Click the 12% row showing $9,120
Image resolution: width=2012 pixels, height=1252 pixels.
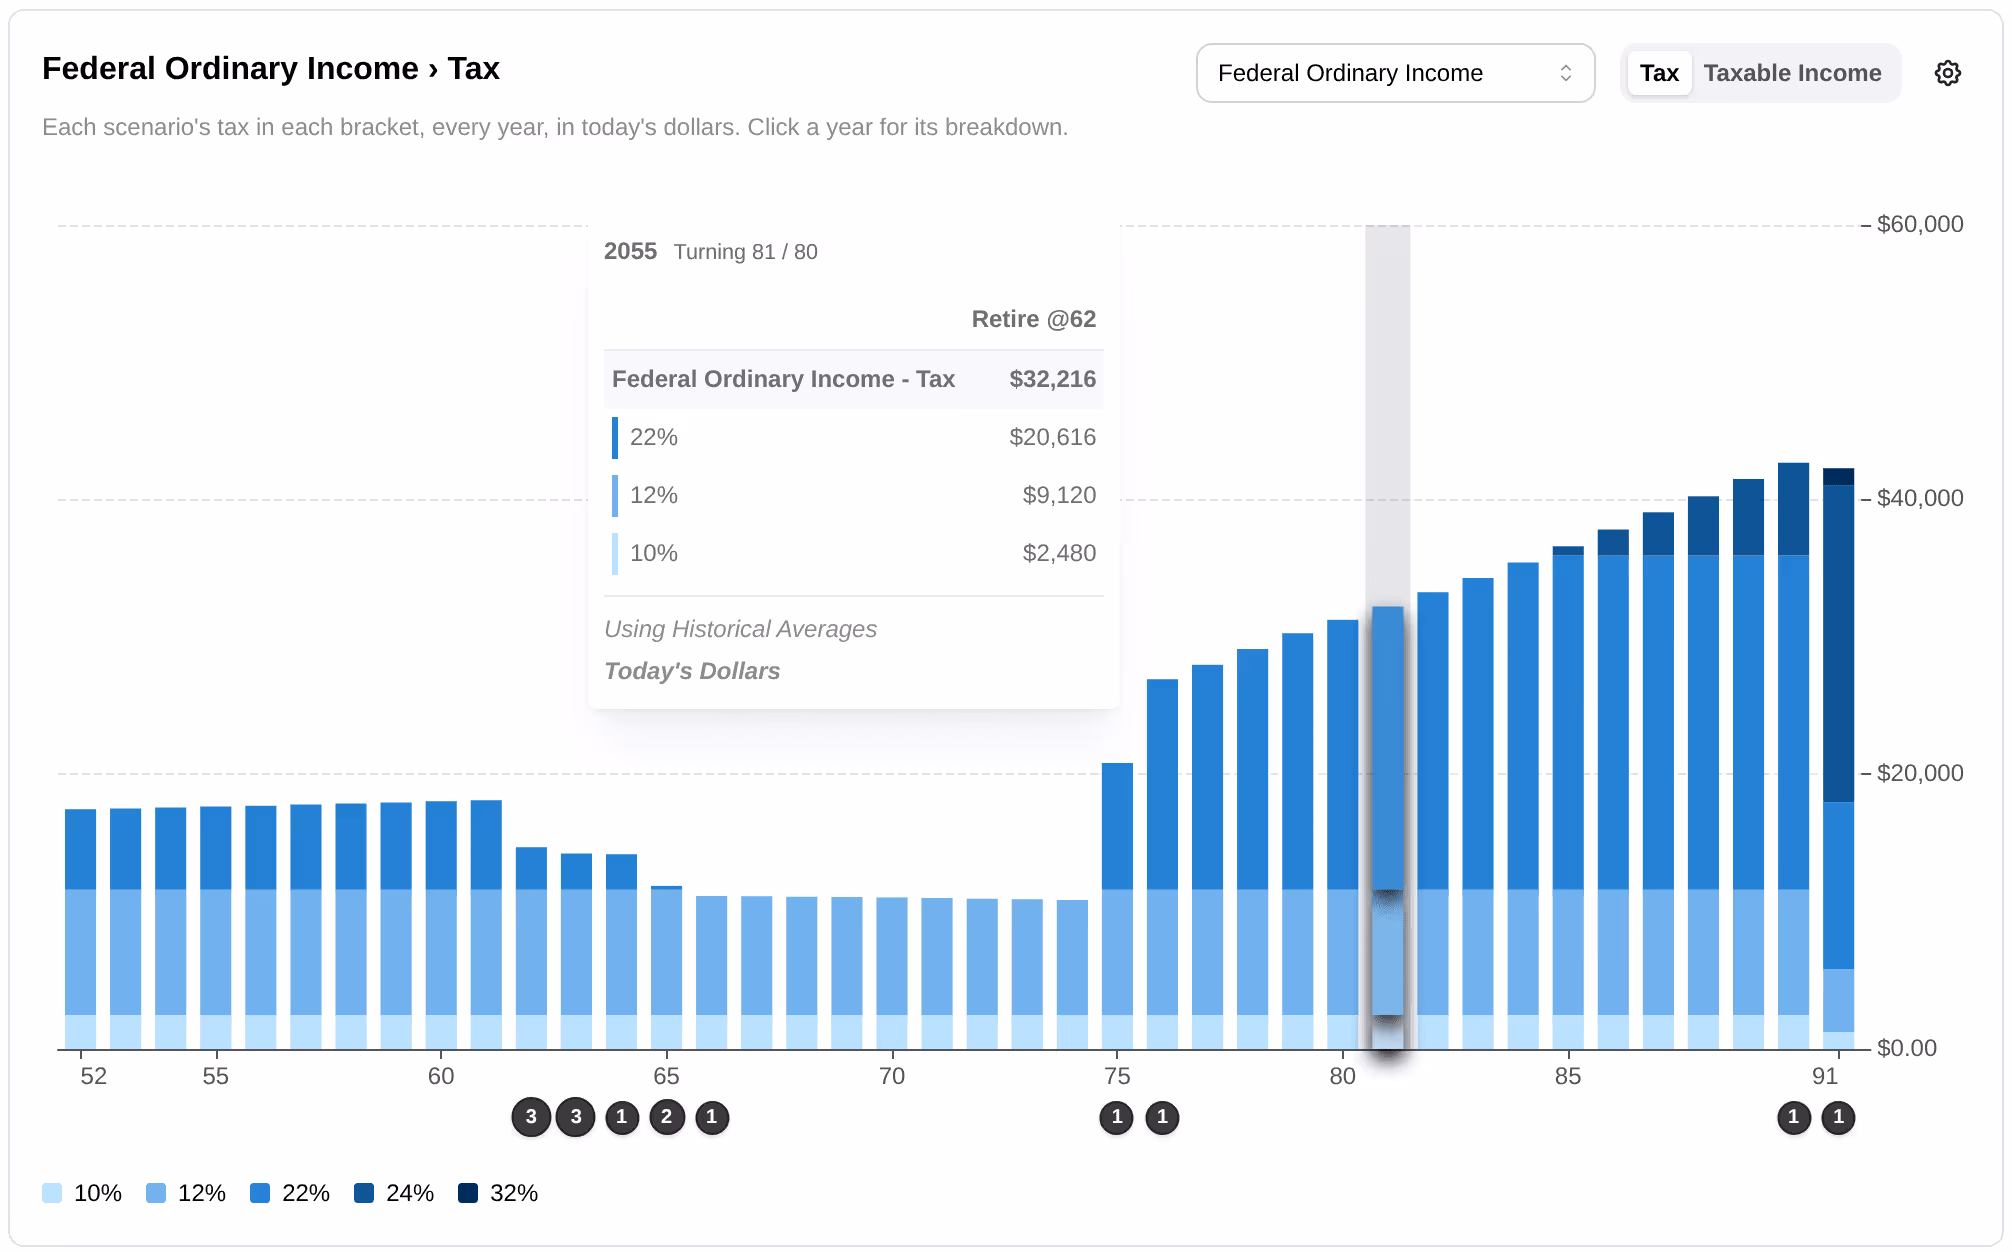(x=854, y=495)
